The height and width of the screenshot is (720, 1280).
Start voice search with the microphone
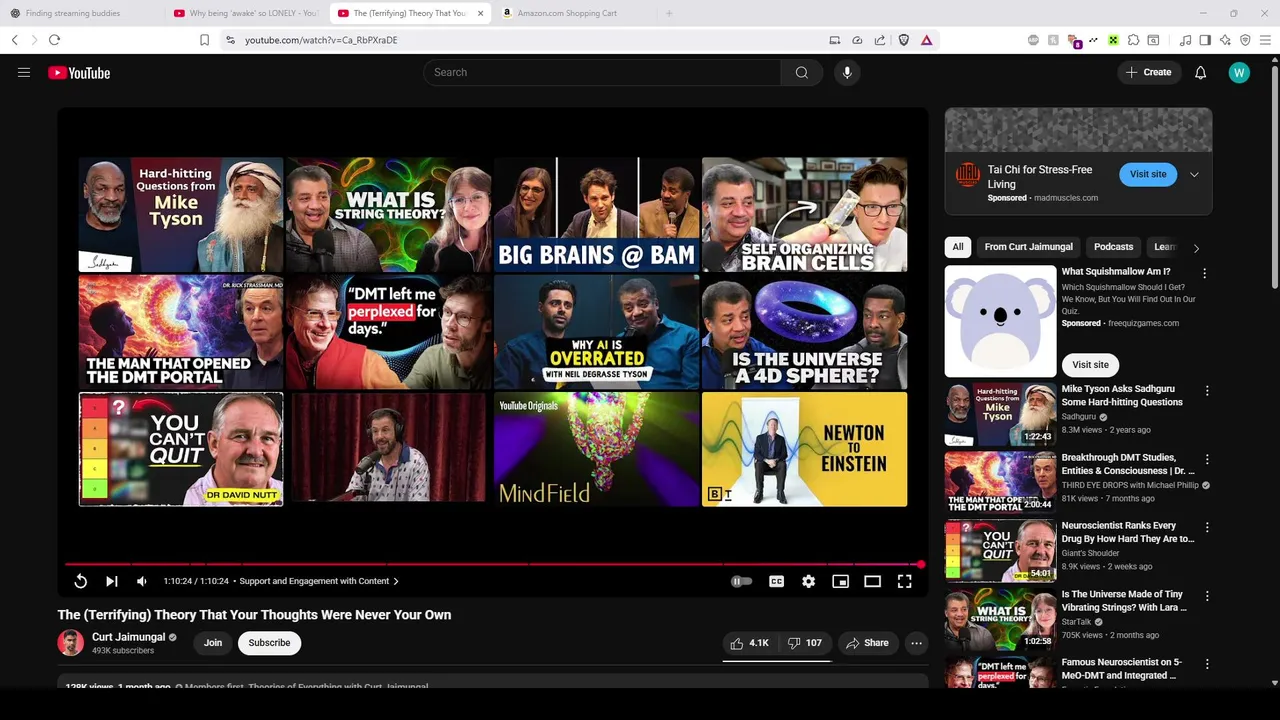(x=847, y=72)
